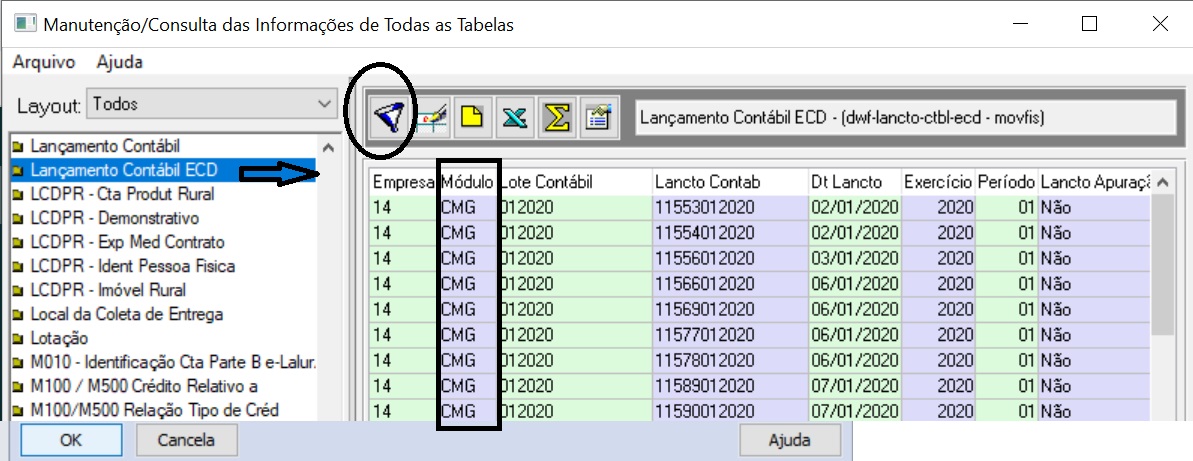Select LCDPR - Ident Pessoa Fisica item
This screenshot has width=1193, height=461.
coord(132,266)
